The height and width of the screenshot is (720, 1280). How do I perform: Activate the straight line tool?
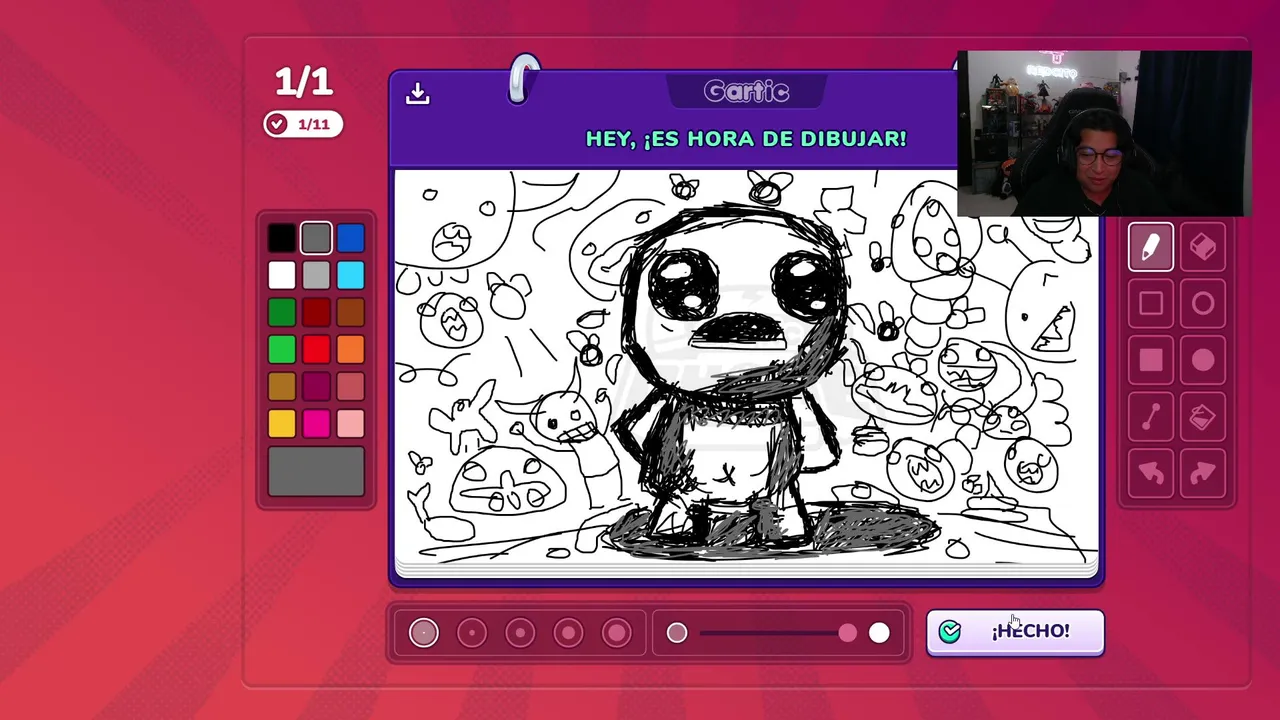[x=1150, y=418]
